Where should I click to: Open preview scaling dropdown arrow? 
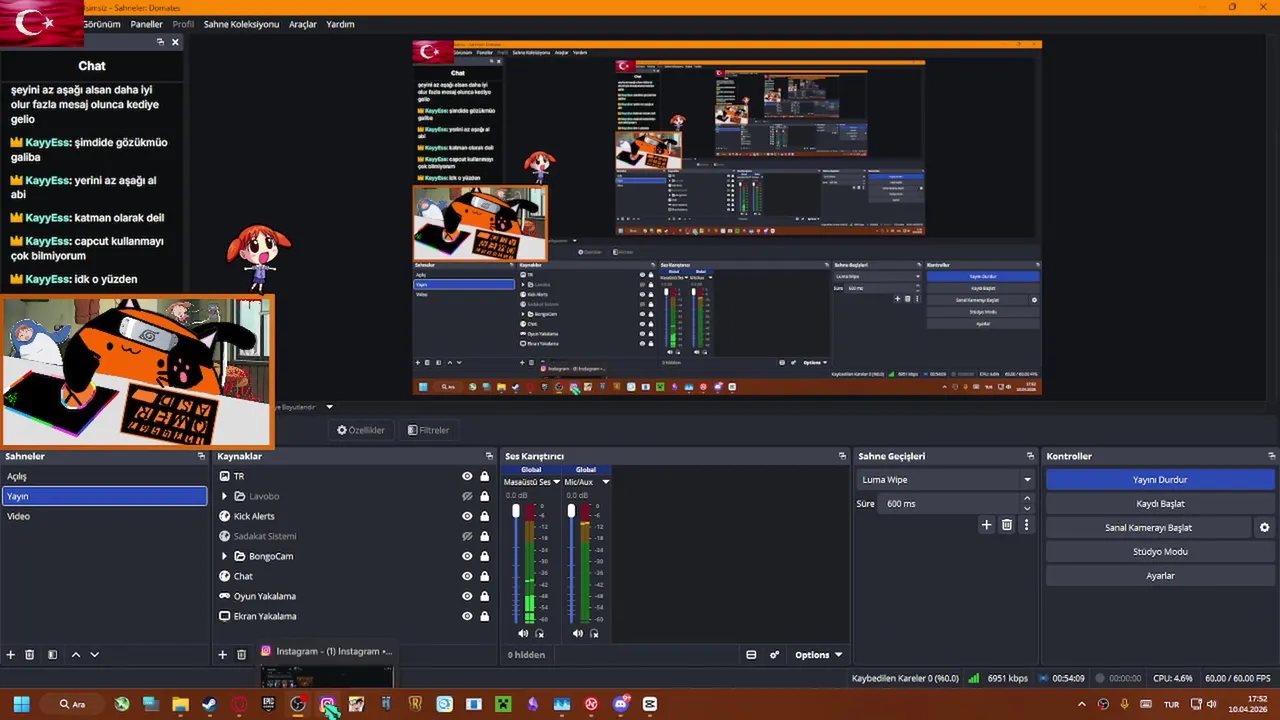click(329, 407)
